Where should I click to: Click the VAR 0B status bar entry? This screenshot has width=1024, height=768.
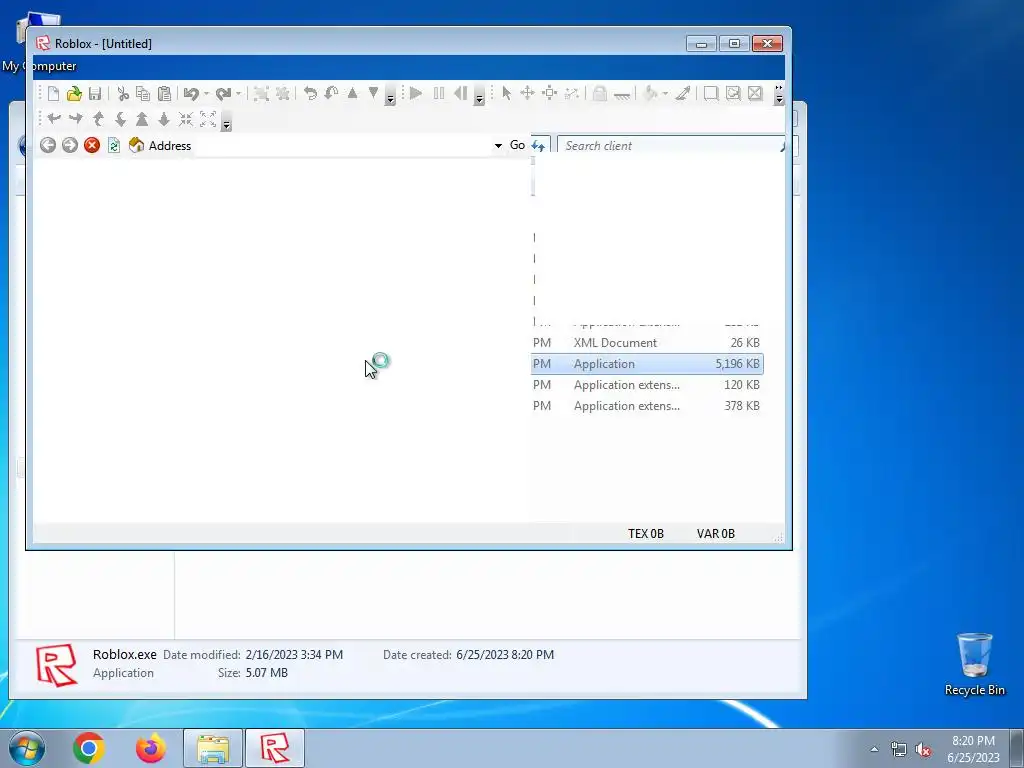[x=716, y=534]
